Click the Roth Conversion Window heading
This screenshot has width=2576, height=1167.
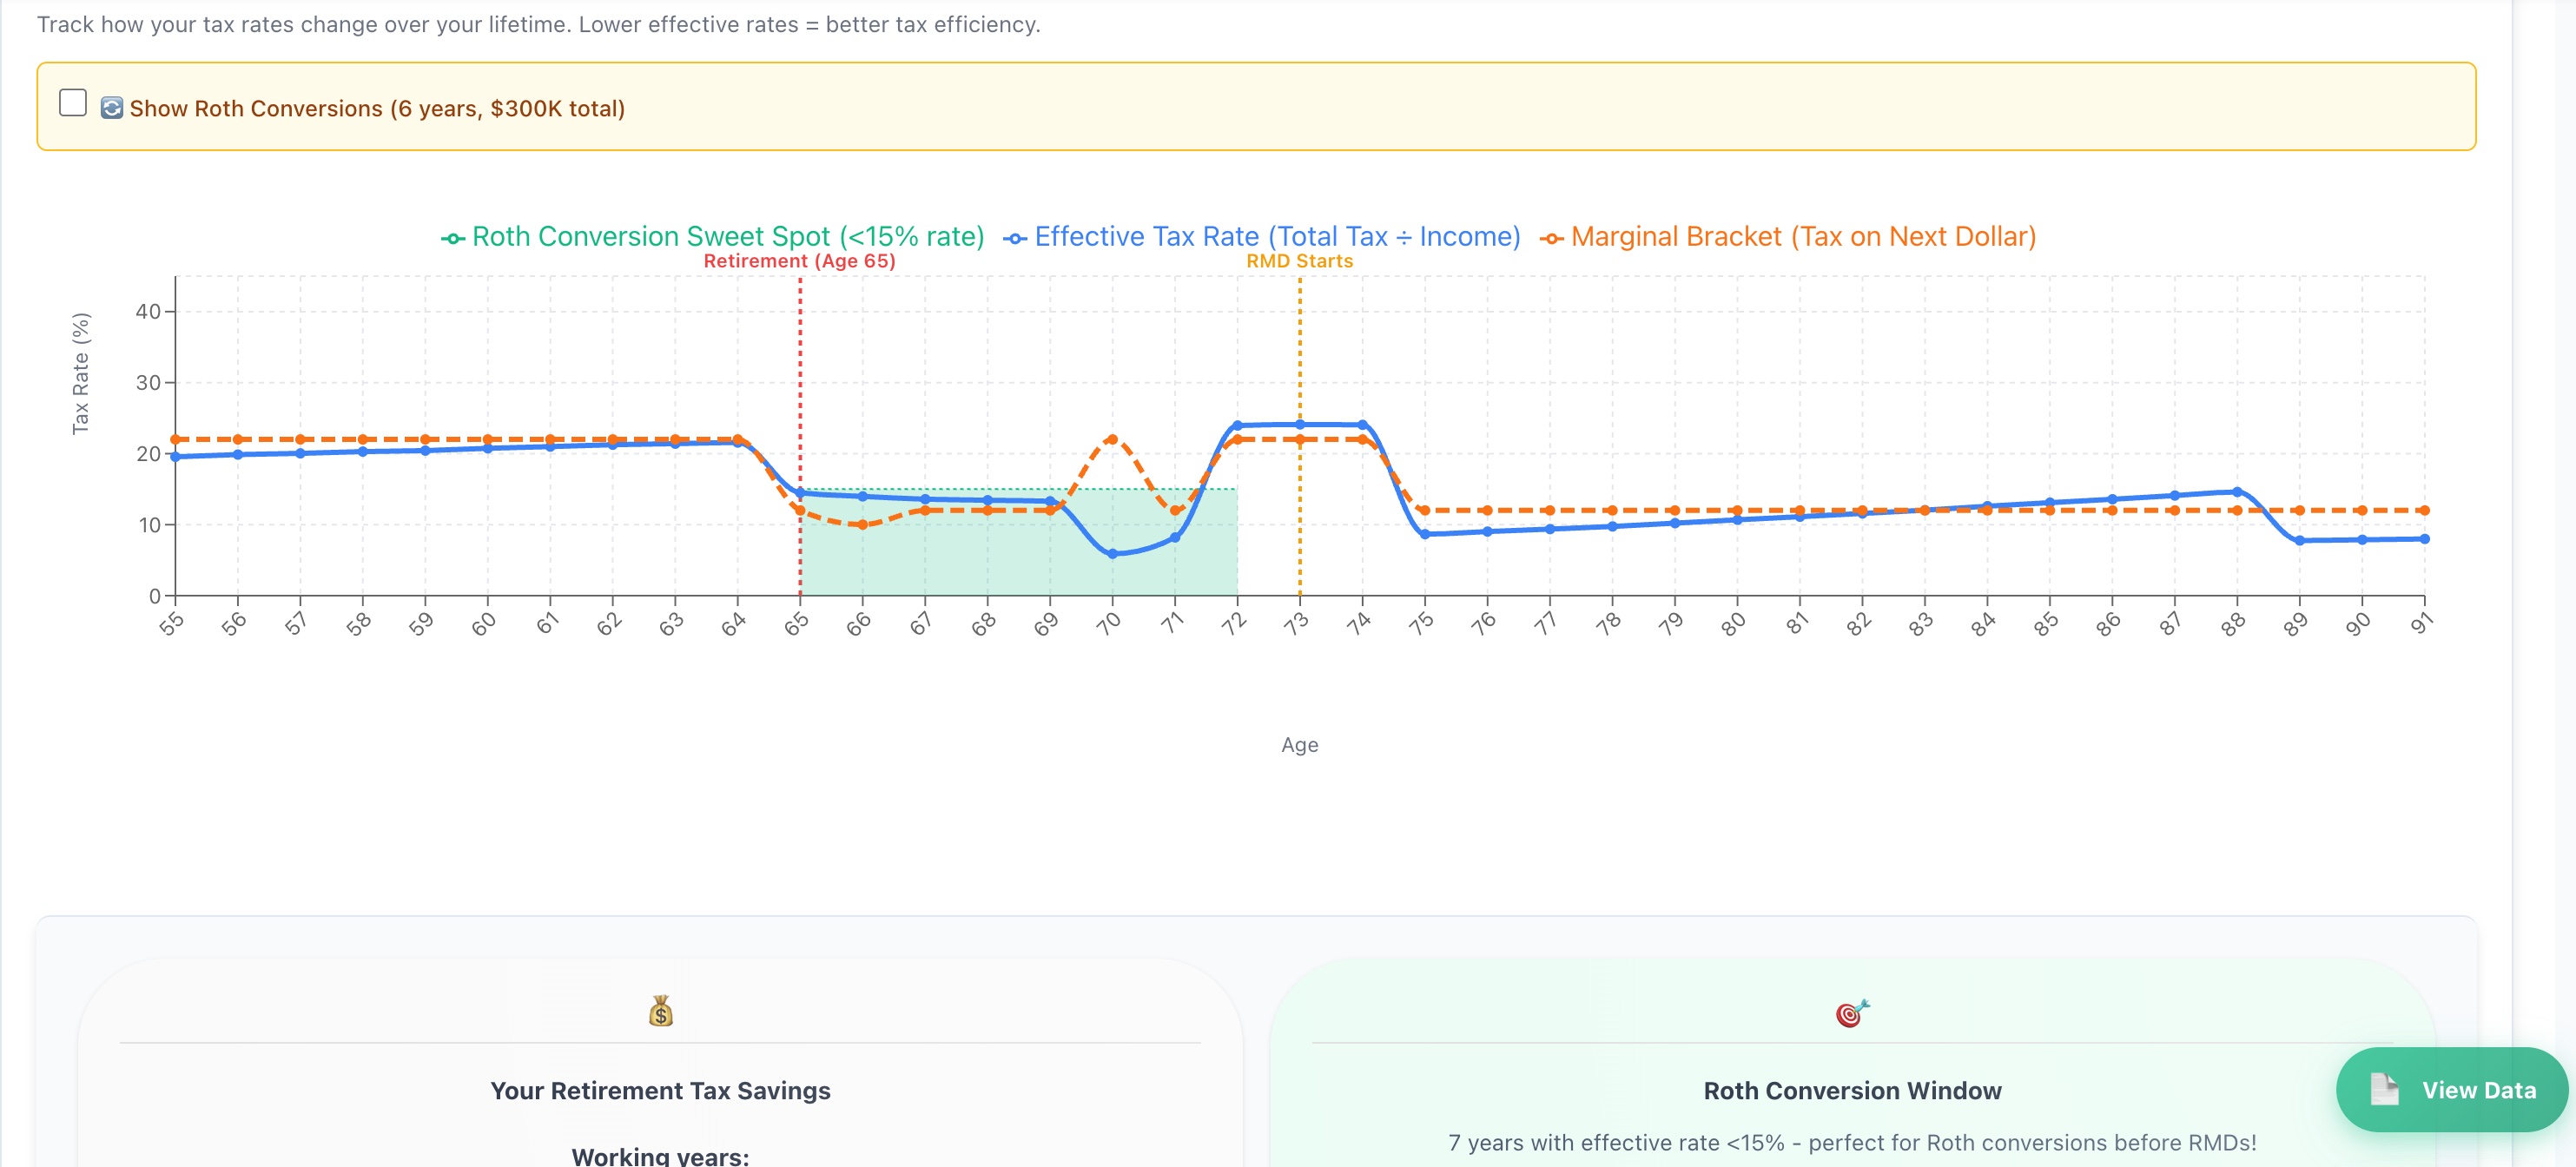click(1852, 1090)
